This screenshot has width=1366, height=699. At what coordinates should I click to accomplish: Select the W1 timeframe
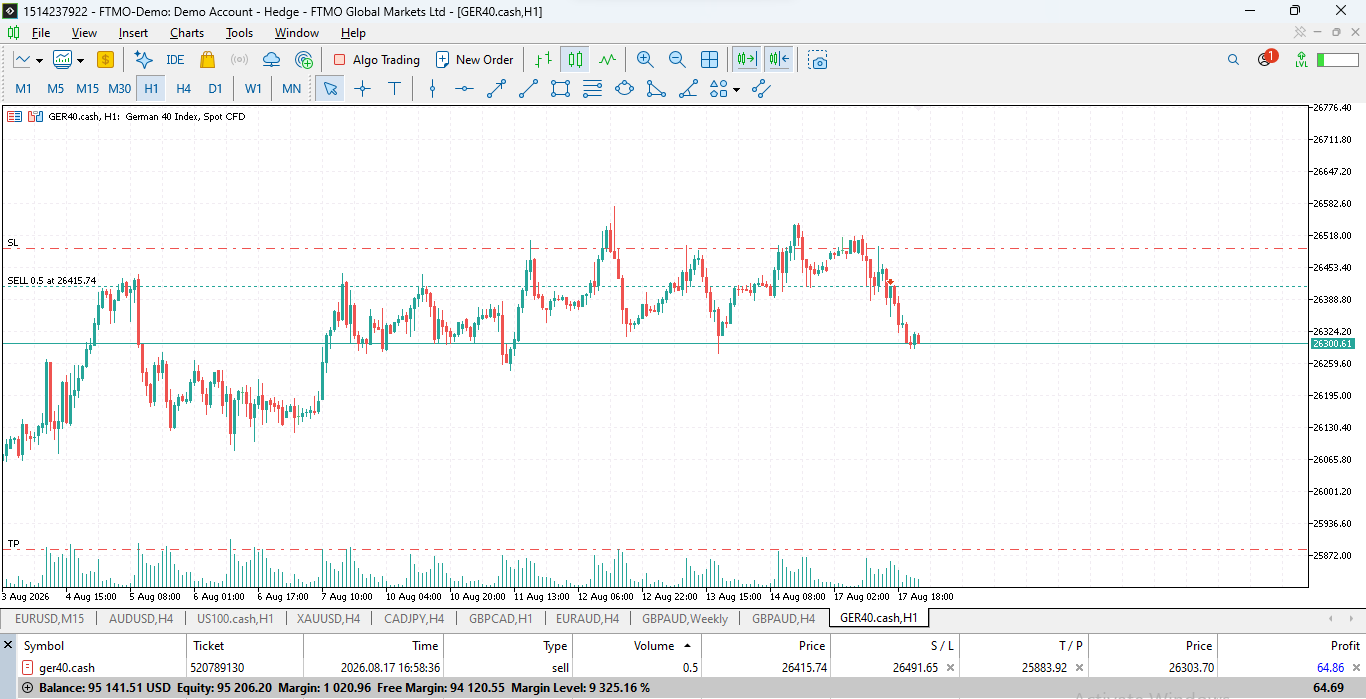253,89
